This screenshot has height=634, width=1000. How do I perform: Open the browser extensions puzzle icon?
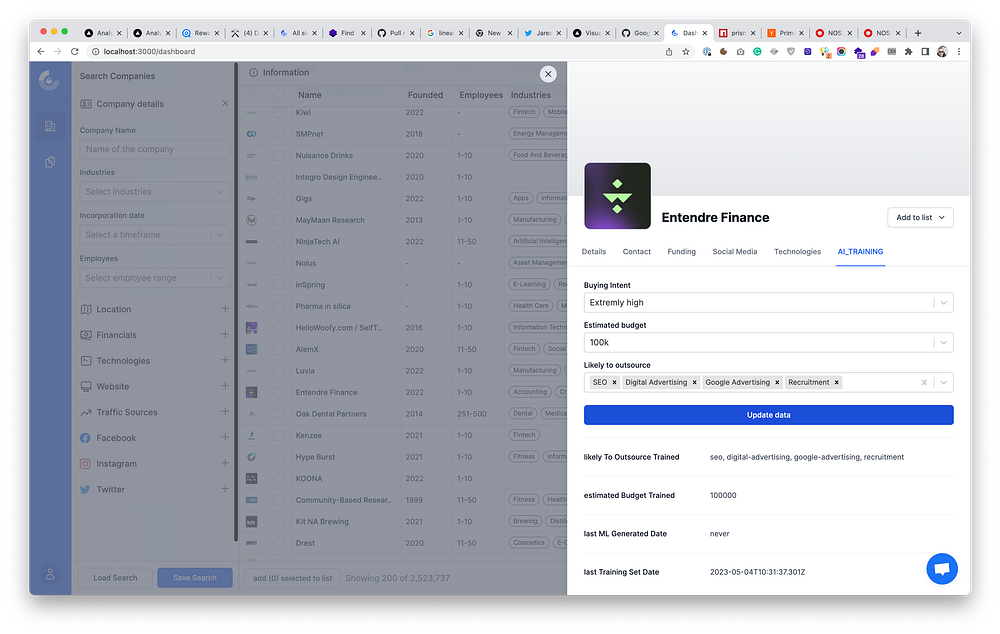(x=908, y=52)
